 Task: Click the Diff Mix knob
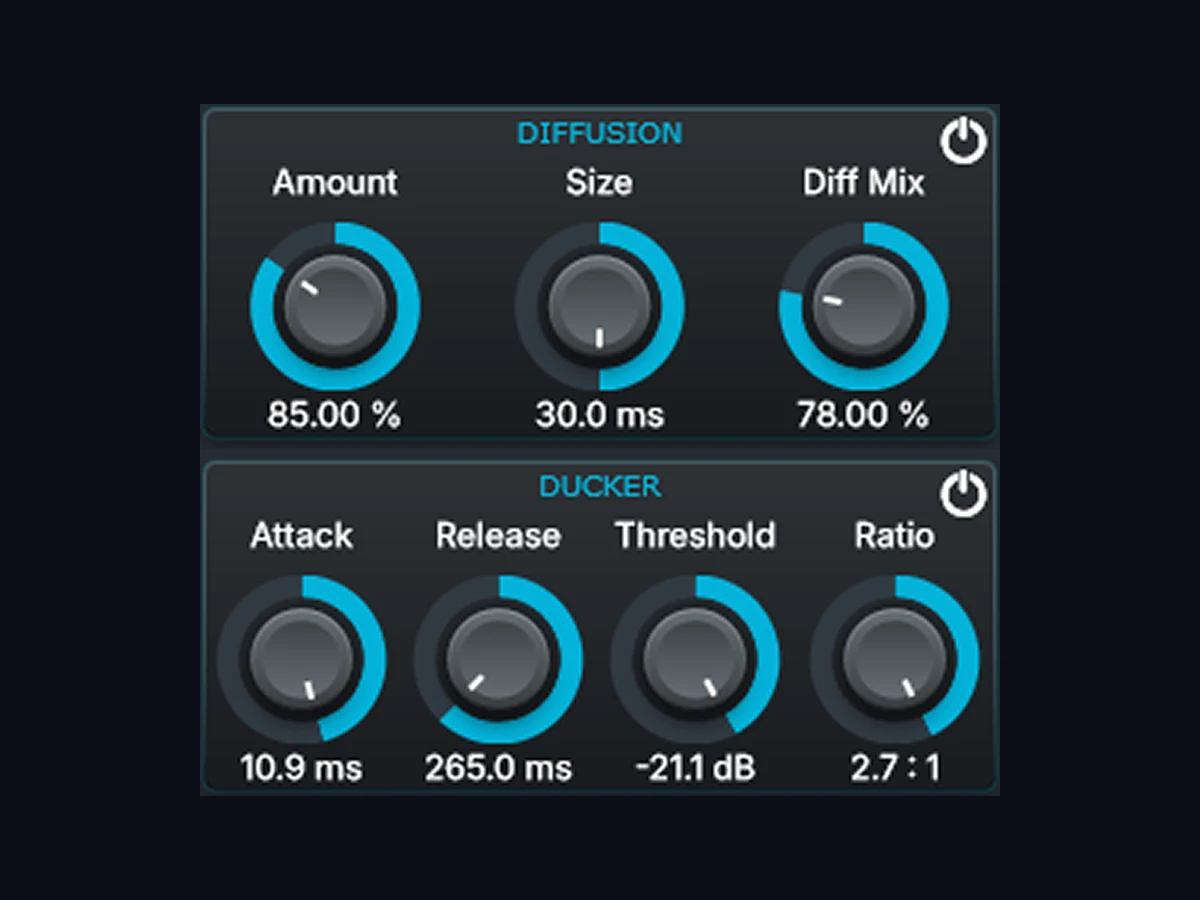(864, 306)
